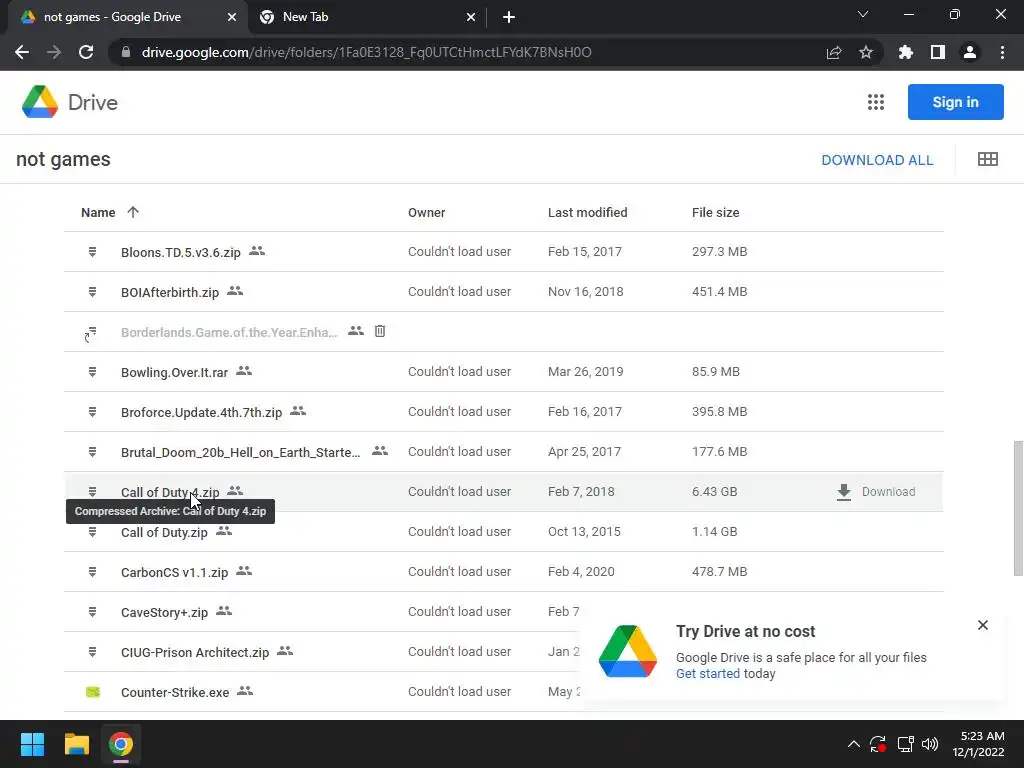Select Call of Duty.zip file name
This screenshot has width=1024, height=768.
click(164, 532)
